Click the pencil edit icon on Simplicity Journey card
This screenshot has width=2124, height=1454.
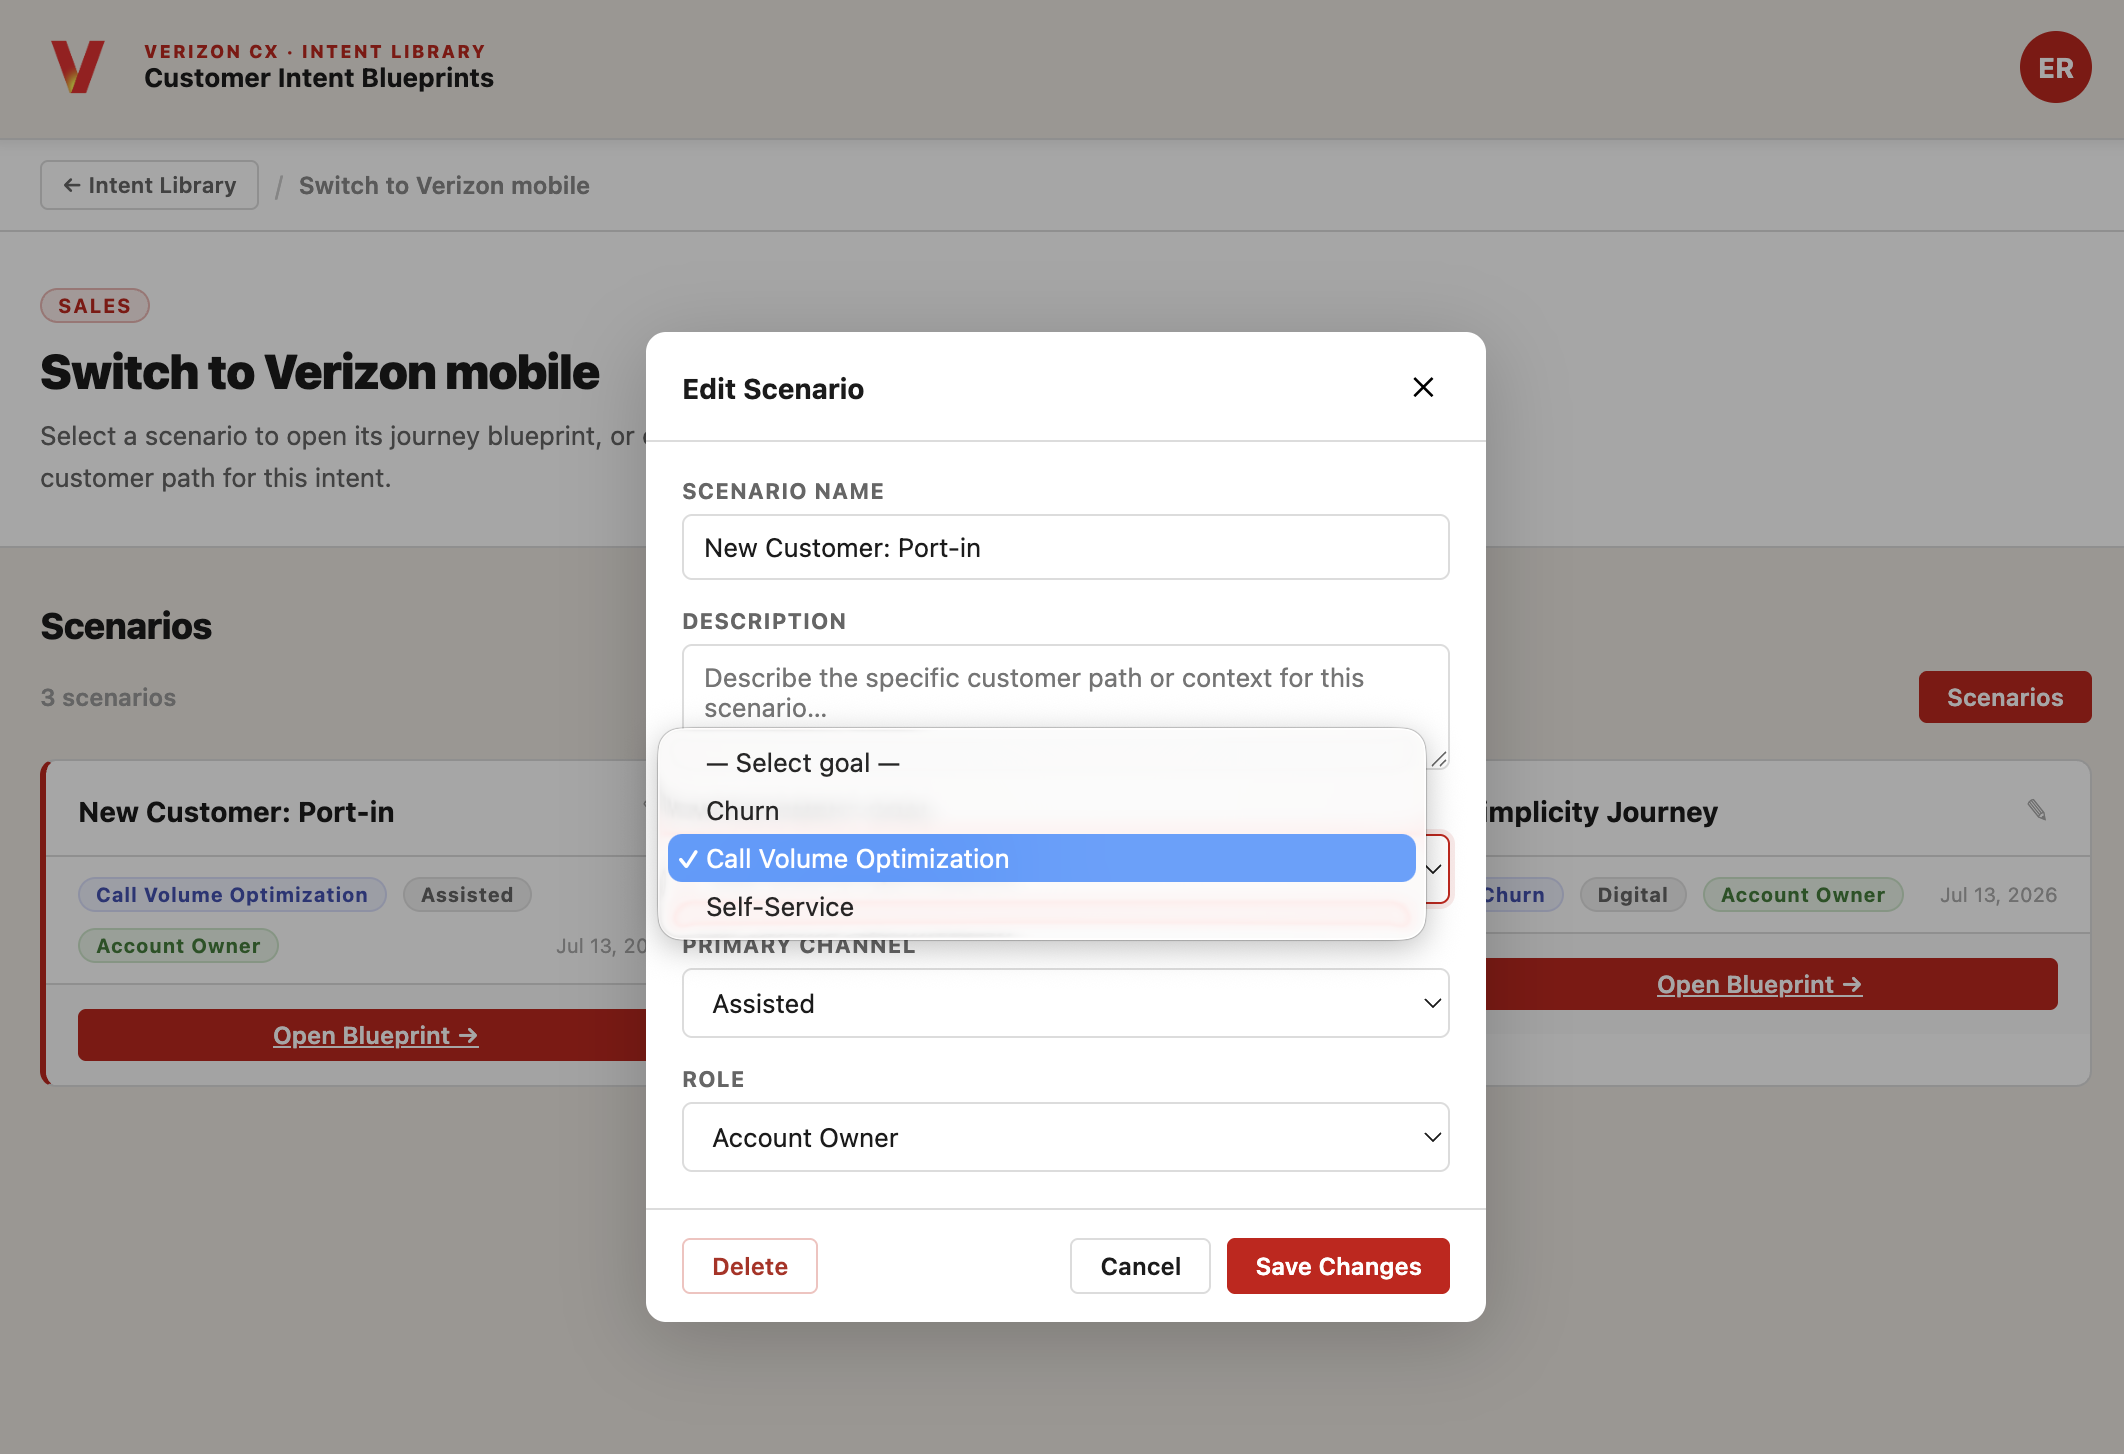pos(2036,810)
